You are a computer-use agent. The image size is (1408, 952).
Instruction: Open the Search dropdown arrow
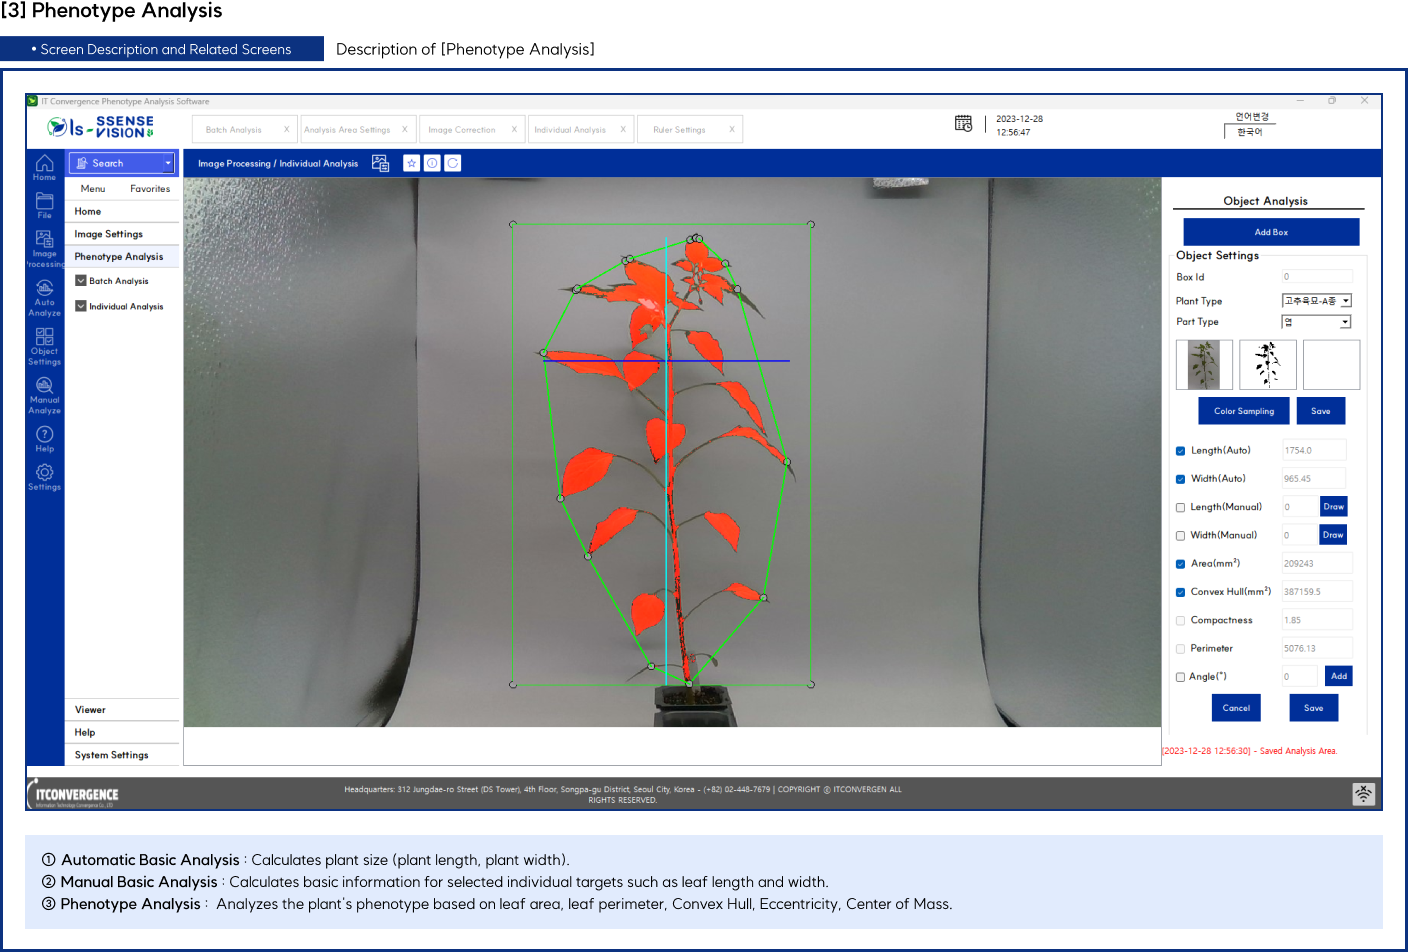point(168,163)
